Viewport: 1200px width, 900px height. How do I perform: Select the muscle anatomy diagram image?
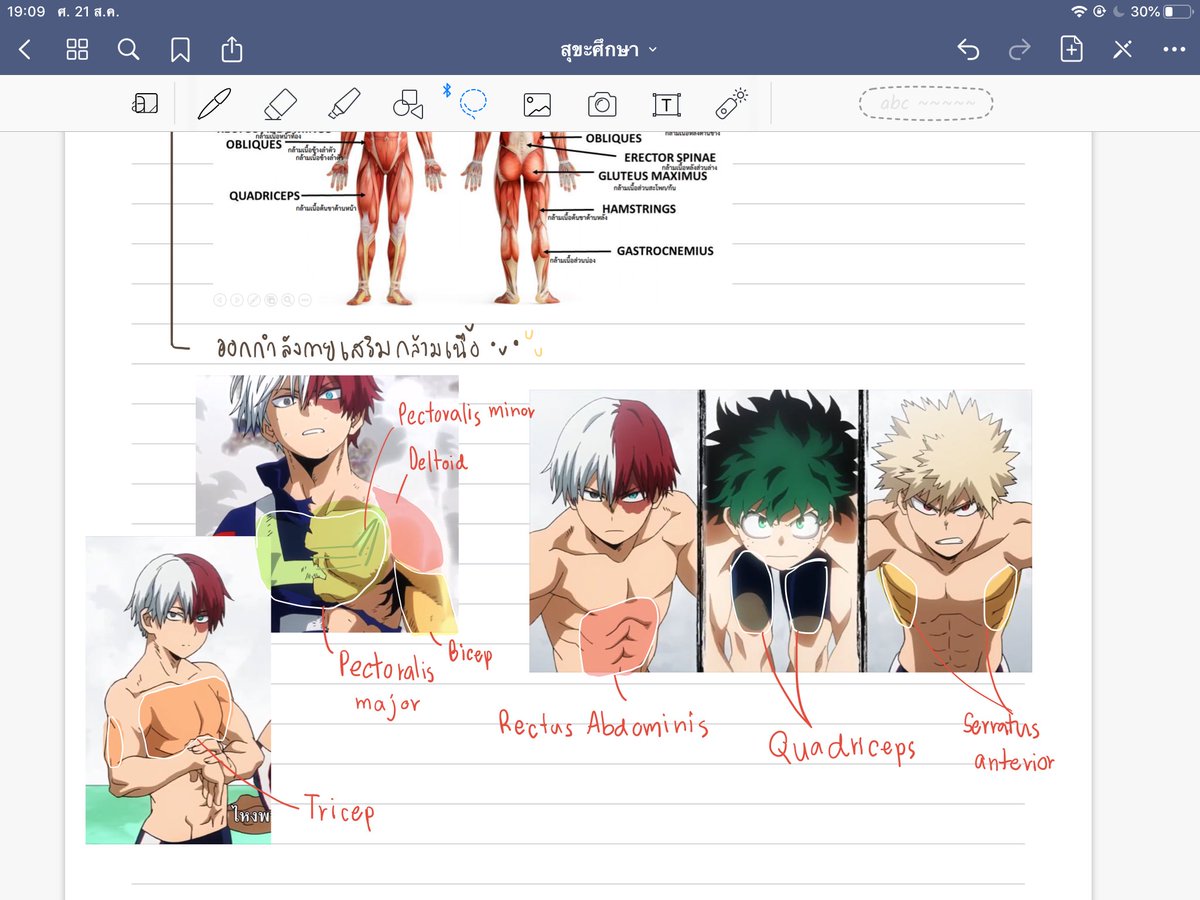(470, 218)
